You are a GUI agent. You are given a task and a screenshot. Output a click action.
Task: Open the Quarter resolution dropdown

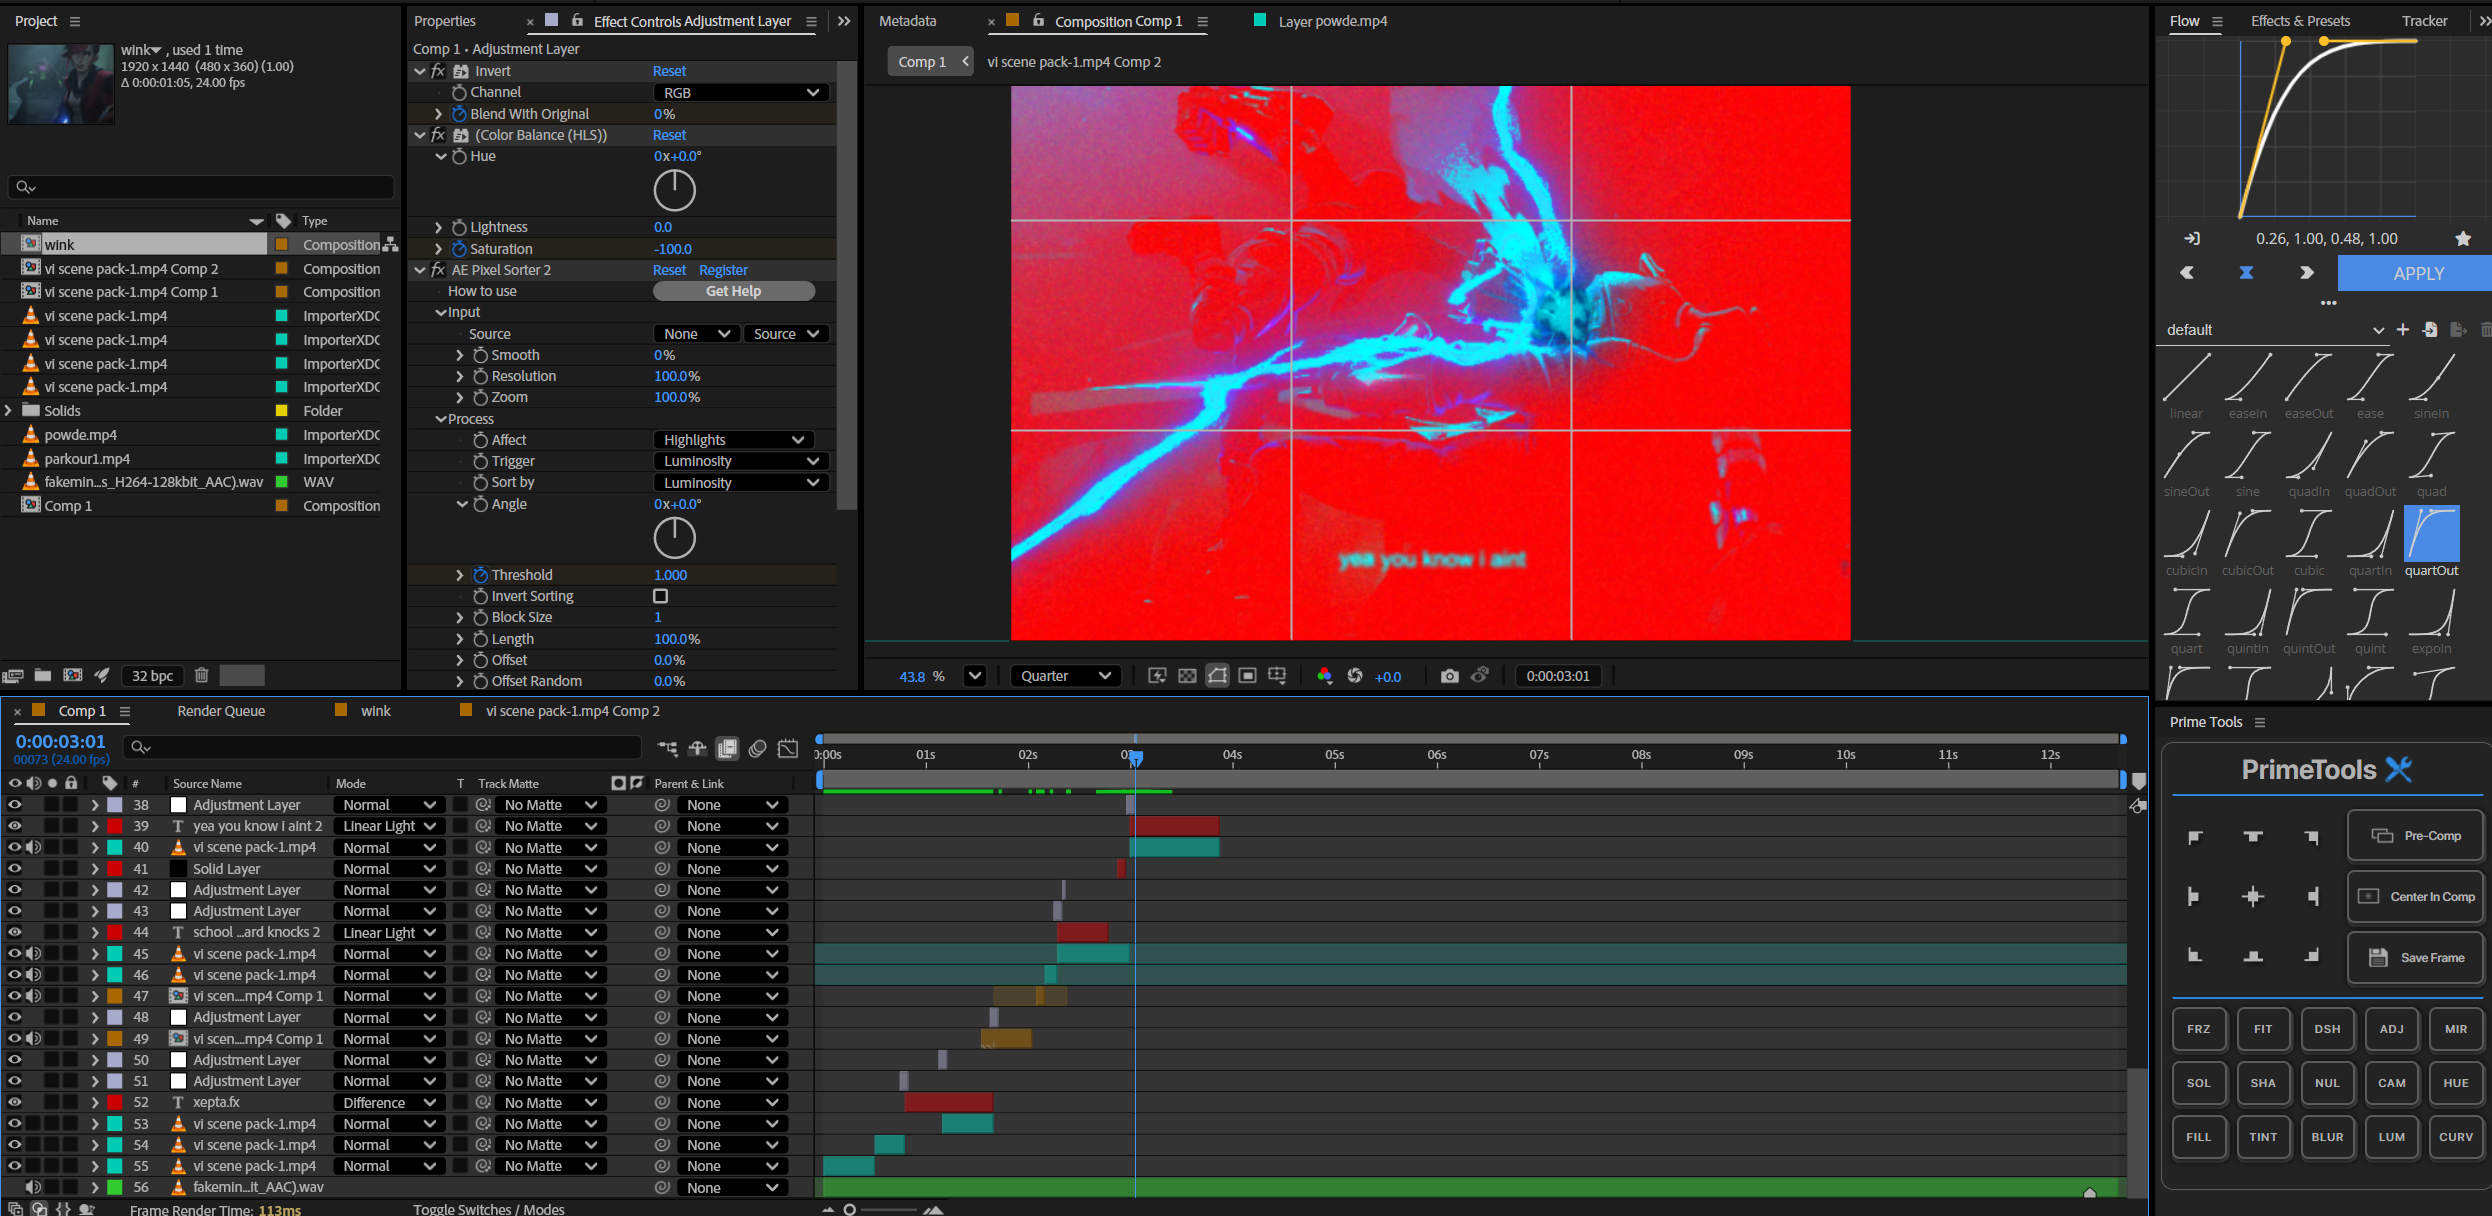pyautogui.click(x=1065, y=676)
